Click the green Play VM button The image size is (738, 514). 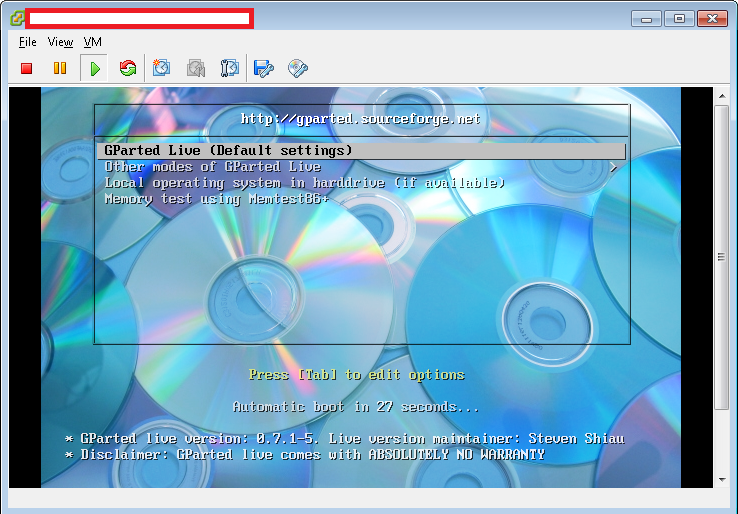pyautogui.click(x=94, y=69)
